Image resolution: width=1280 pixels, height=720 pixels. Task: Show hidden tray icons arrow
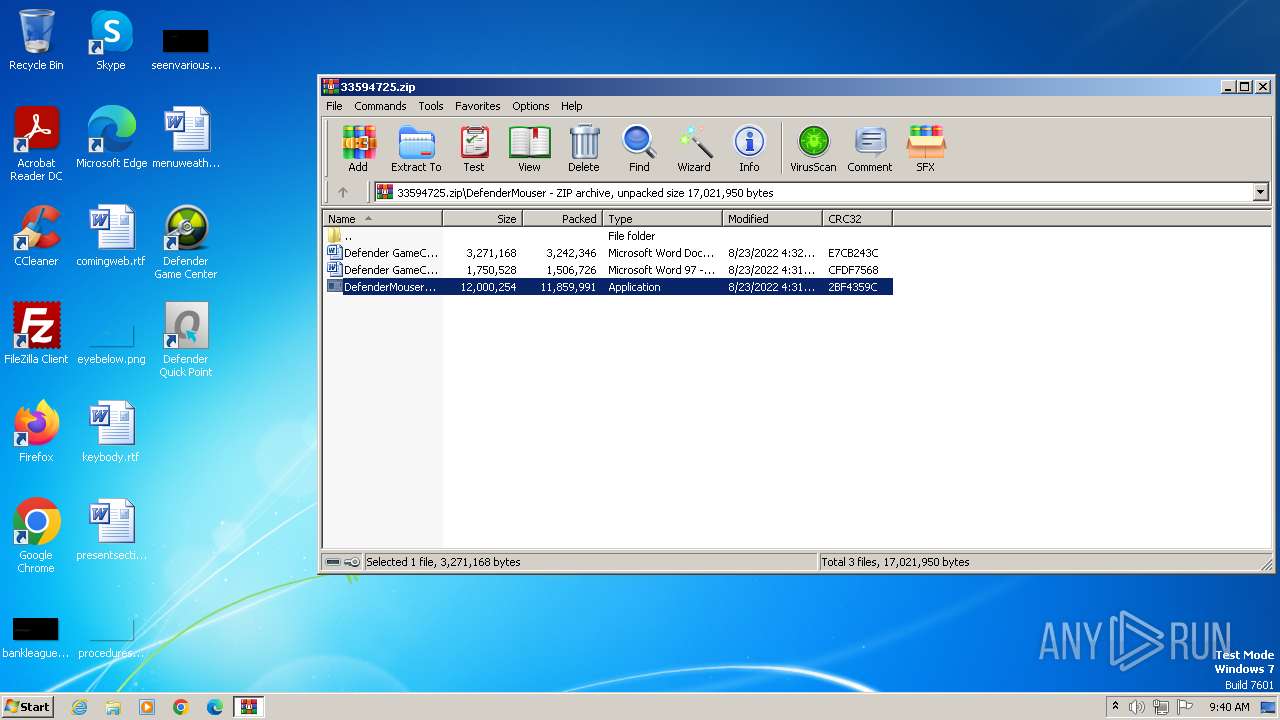tap(1115, 706)
